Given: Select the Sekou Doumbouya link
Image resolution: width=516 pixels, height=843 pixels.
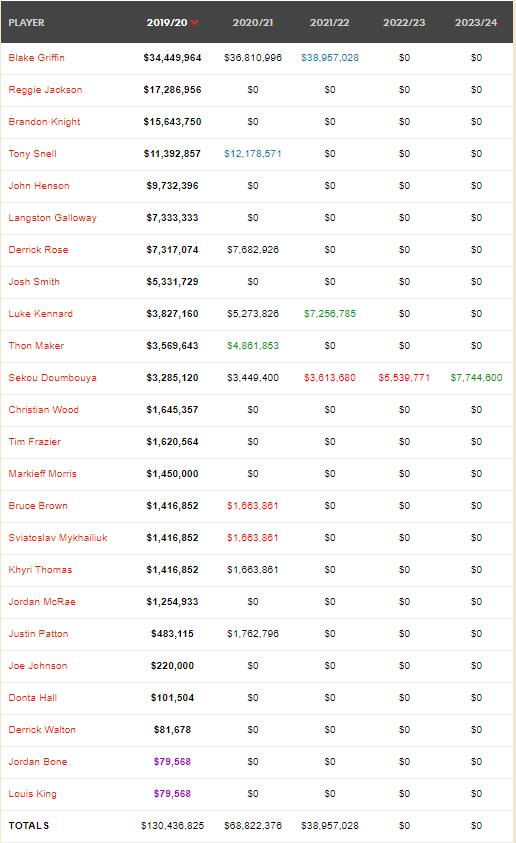Looking at the screenshot, I should point(52,377).
